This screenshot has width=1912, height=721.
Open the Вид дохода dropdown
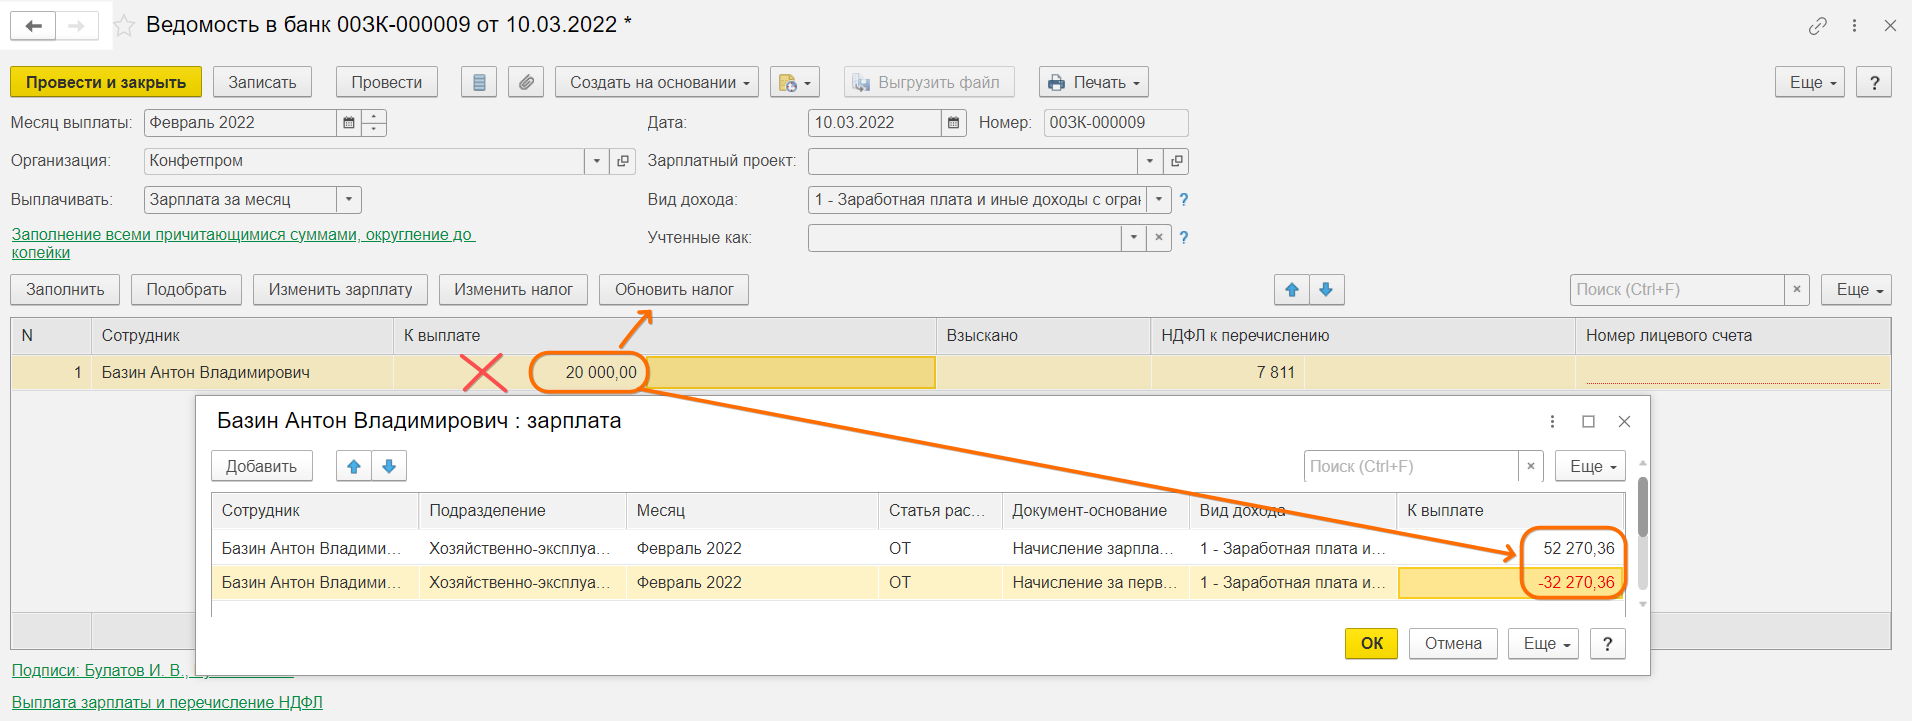tap(1159, 200)
